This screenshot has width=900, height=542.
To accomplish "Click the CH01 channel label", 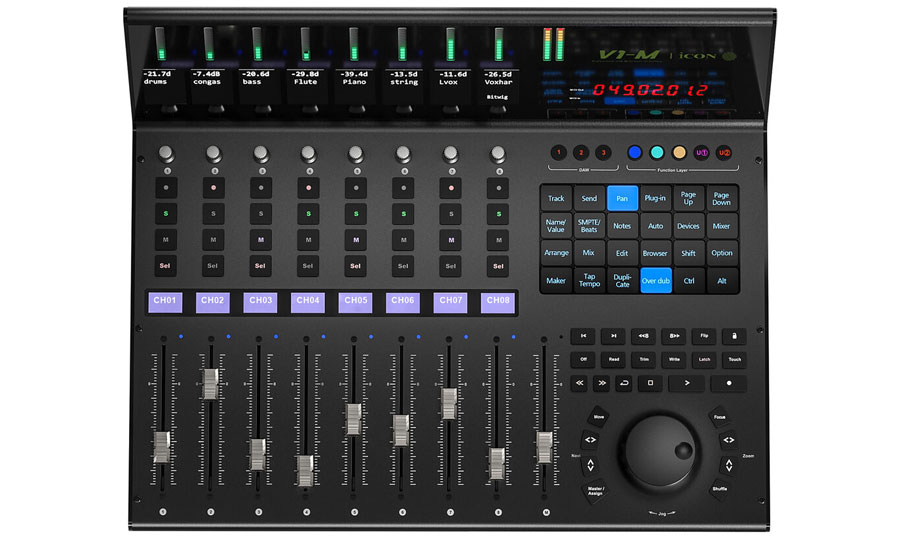I will 165,303.
